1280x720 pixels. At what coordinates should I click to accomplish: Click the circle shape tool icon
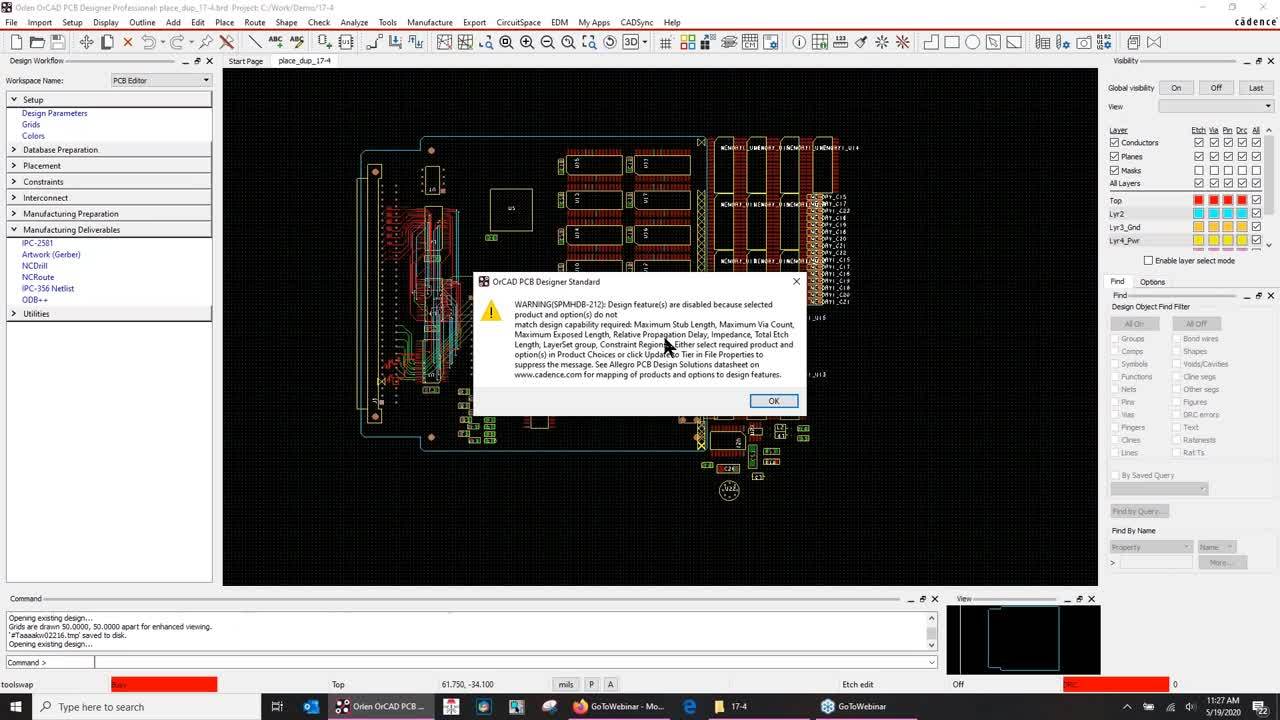[x=972, y=42]
